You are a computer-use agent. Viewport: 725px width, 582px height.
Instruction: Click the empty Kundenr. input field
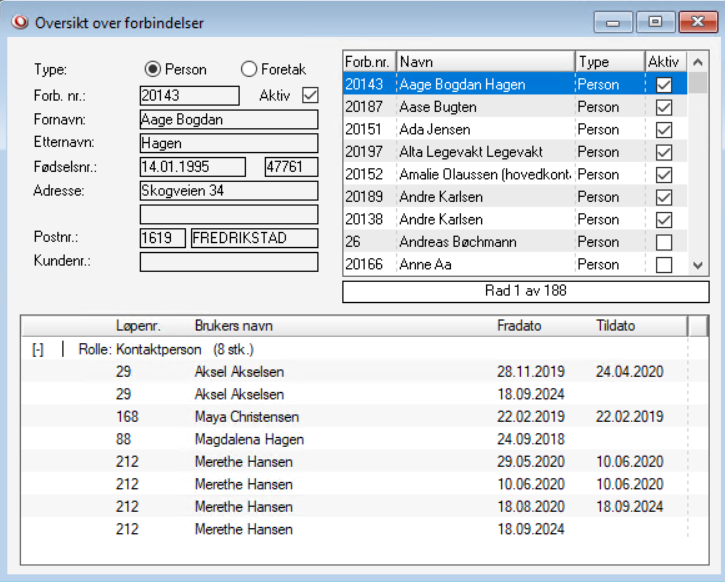pos(229,262)
